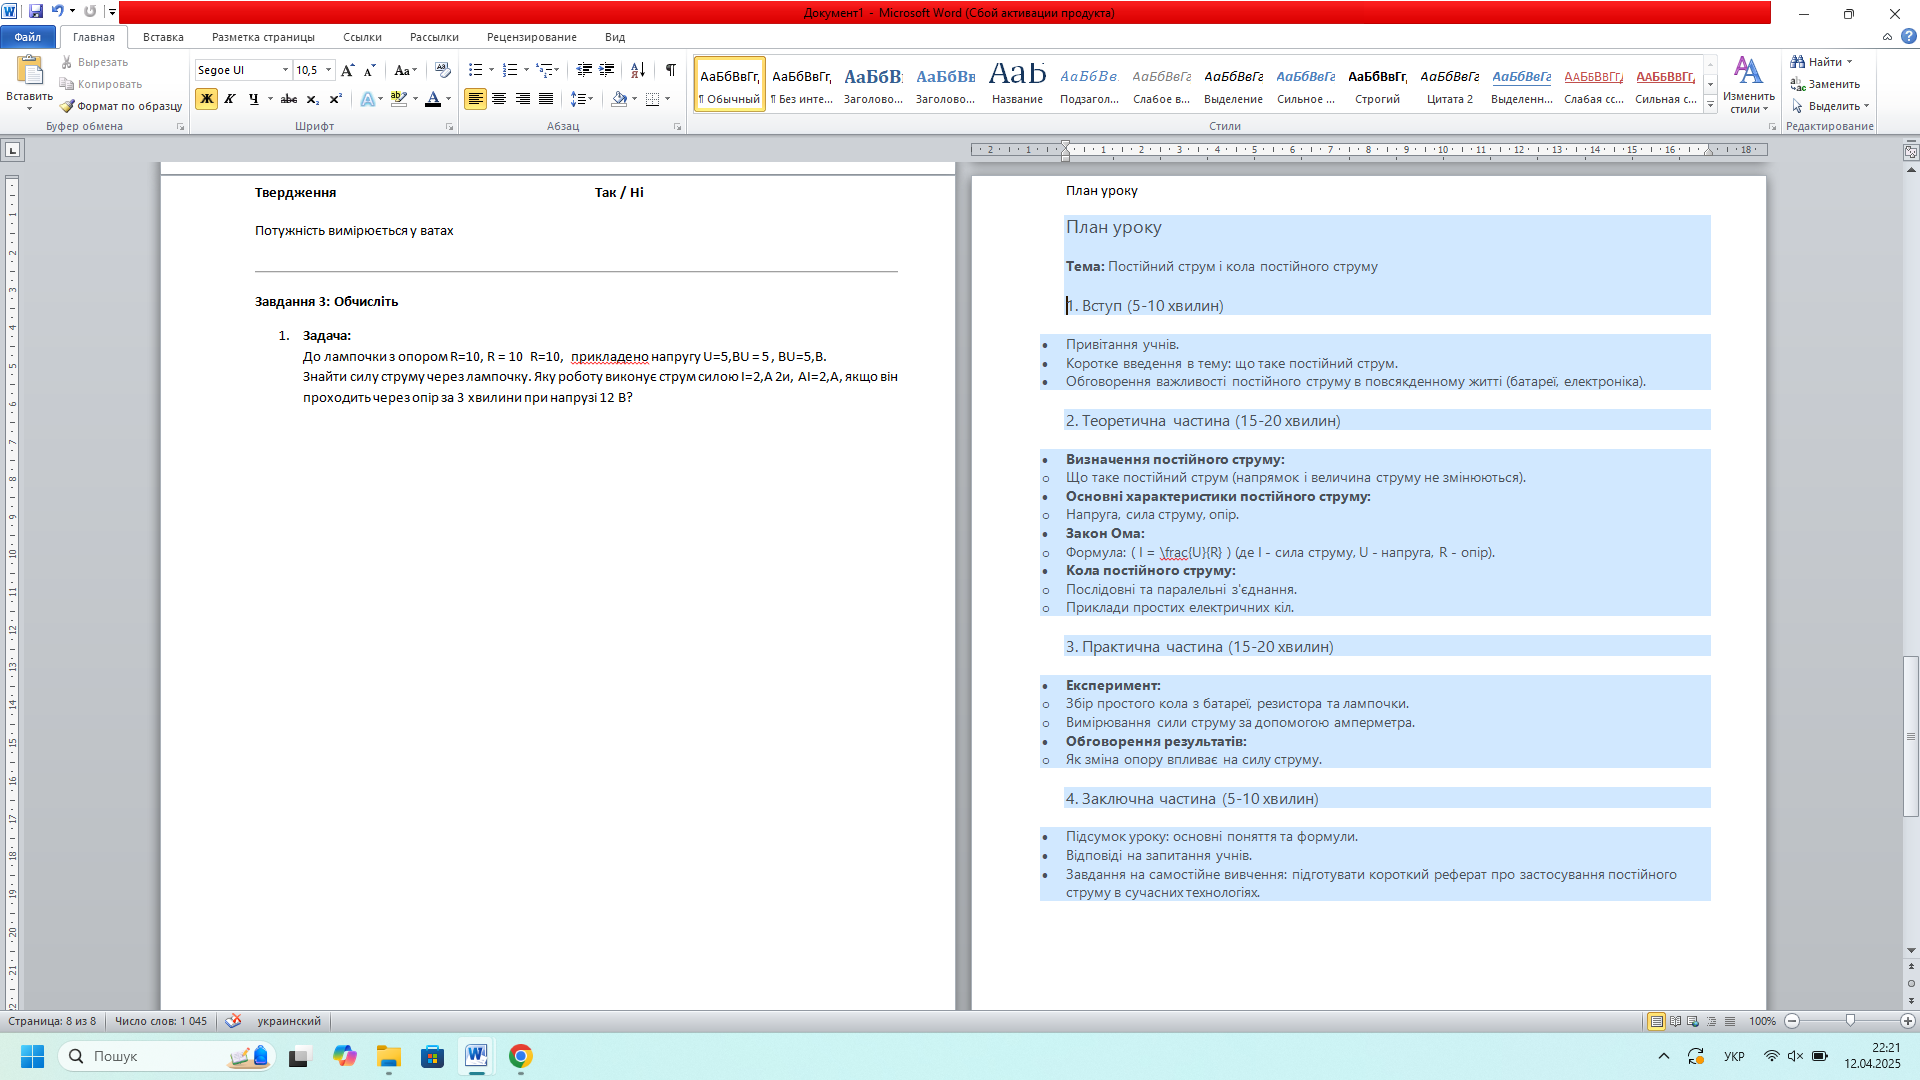Open the Font dialog launcher (Шрифт)
1920x1080 pixels.
pyautogui.click(x=449, y=127)
